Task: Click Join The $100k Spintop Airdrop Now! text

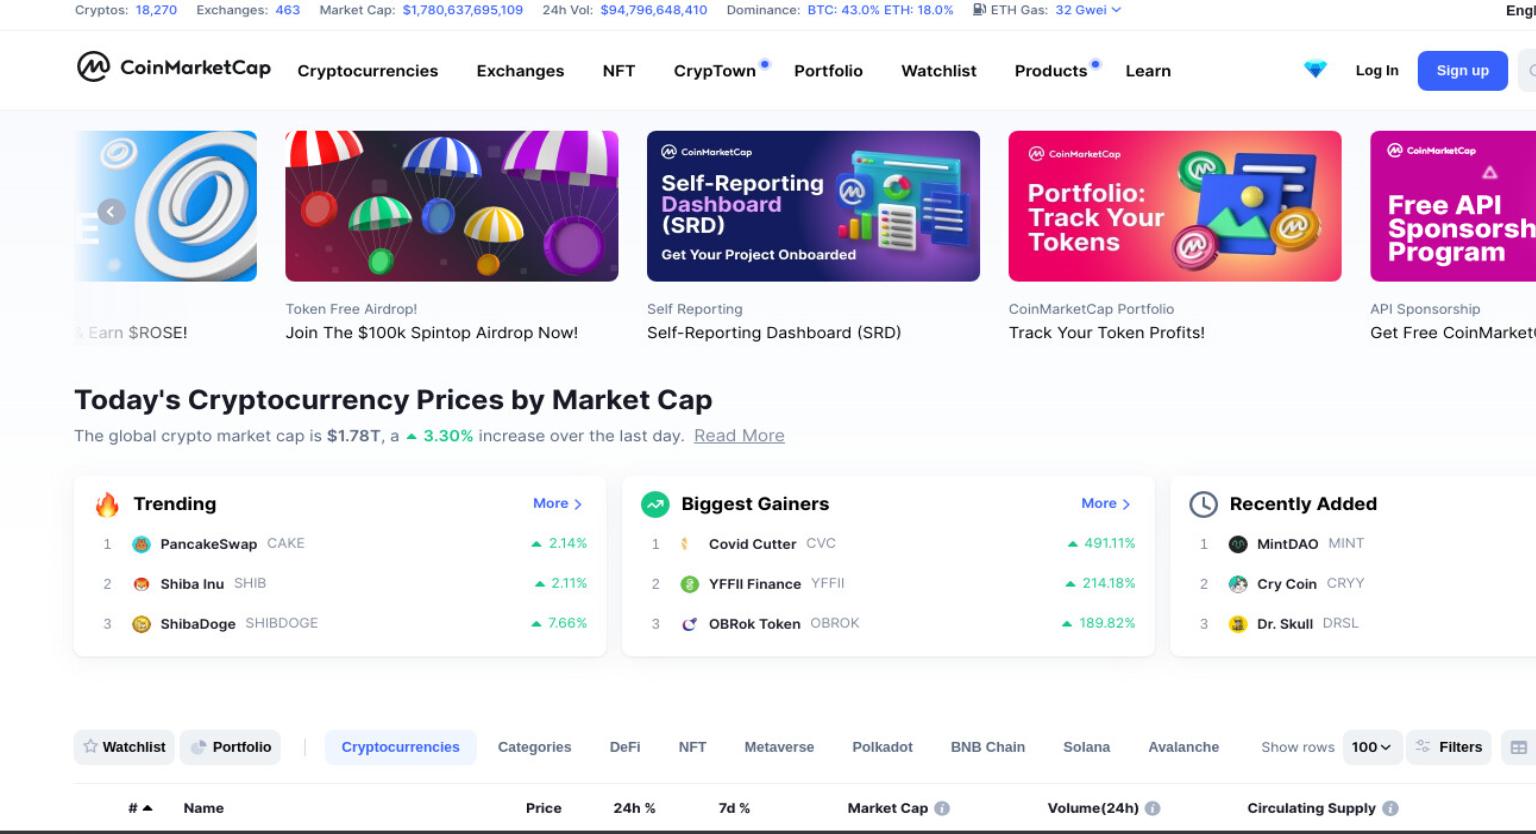Action: (432, 333)
